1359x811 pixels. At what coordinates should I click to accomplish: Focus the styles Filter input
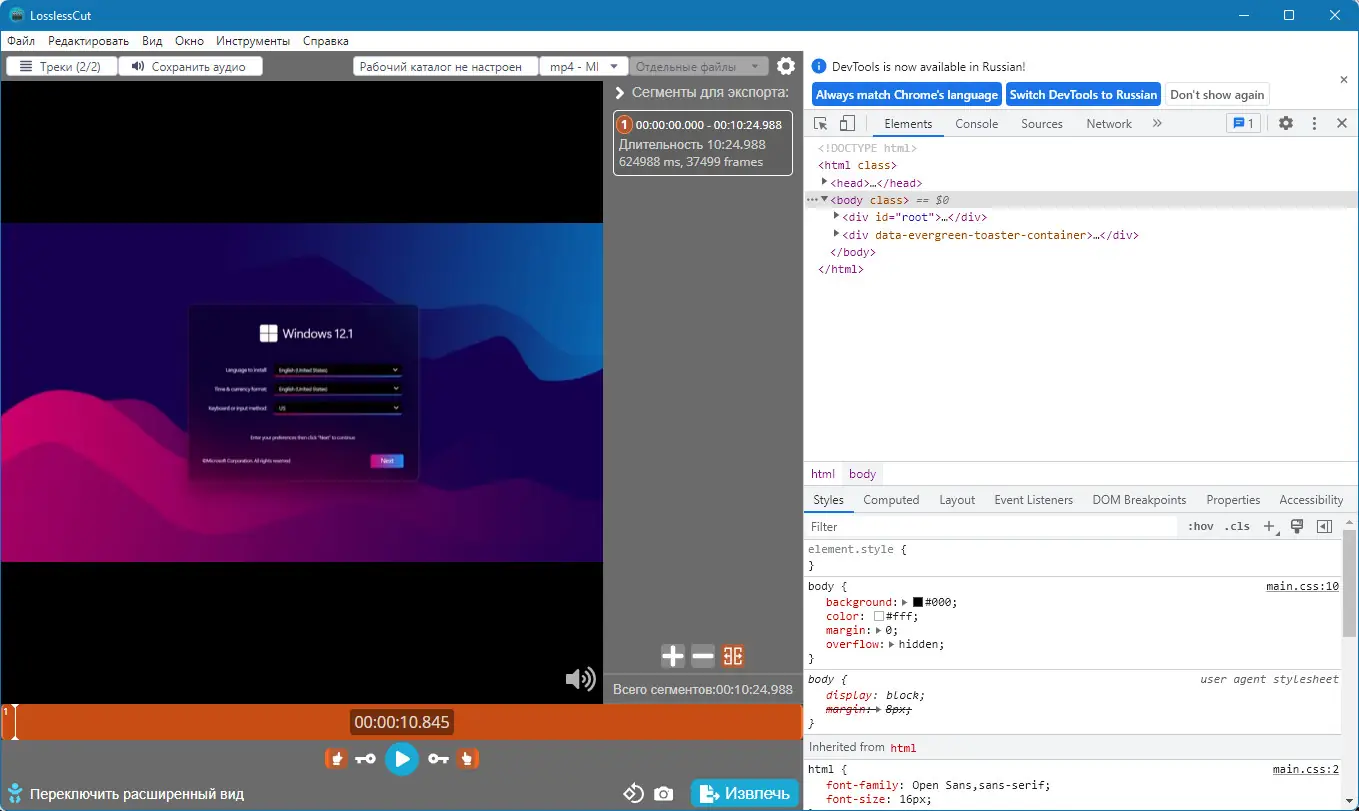(x=992, y=526)
